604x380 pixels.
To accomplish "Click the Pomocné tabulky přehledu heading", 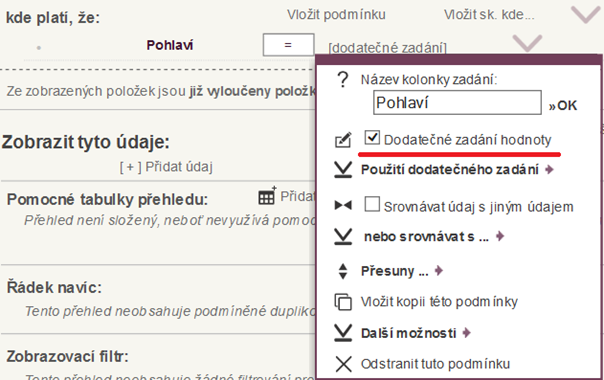I will pos(107,199).
